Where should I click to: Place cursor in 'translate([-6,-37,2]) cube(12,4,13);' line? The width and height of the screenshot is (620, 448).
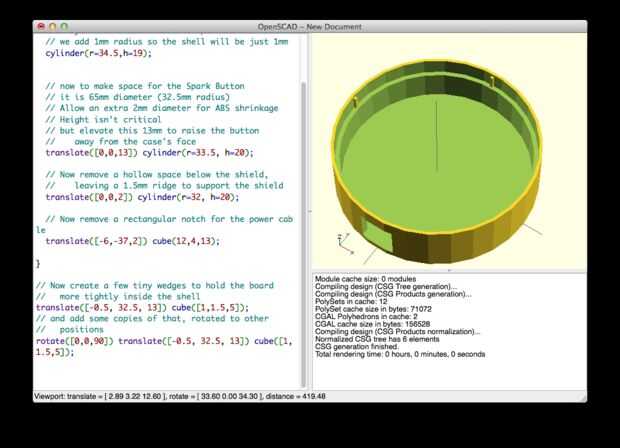pos(132,241)
